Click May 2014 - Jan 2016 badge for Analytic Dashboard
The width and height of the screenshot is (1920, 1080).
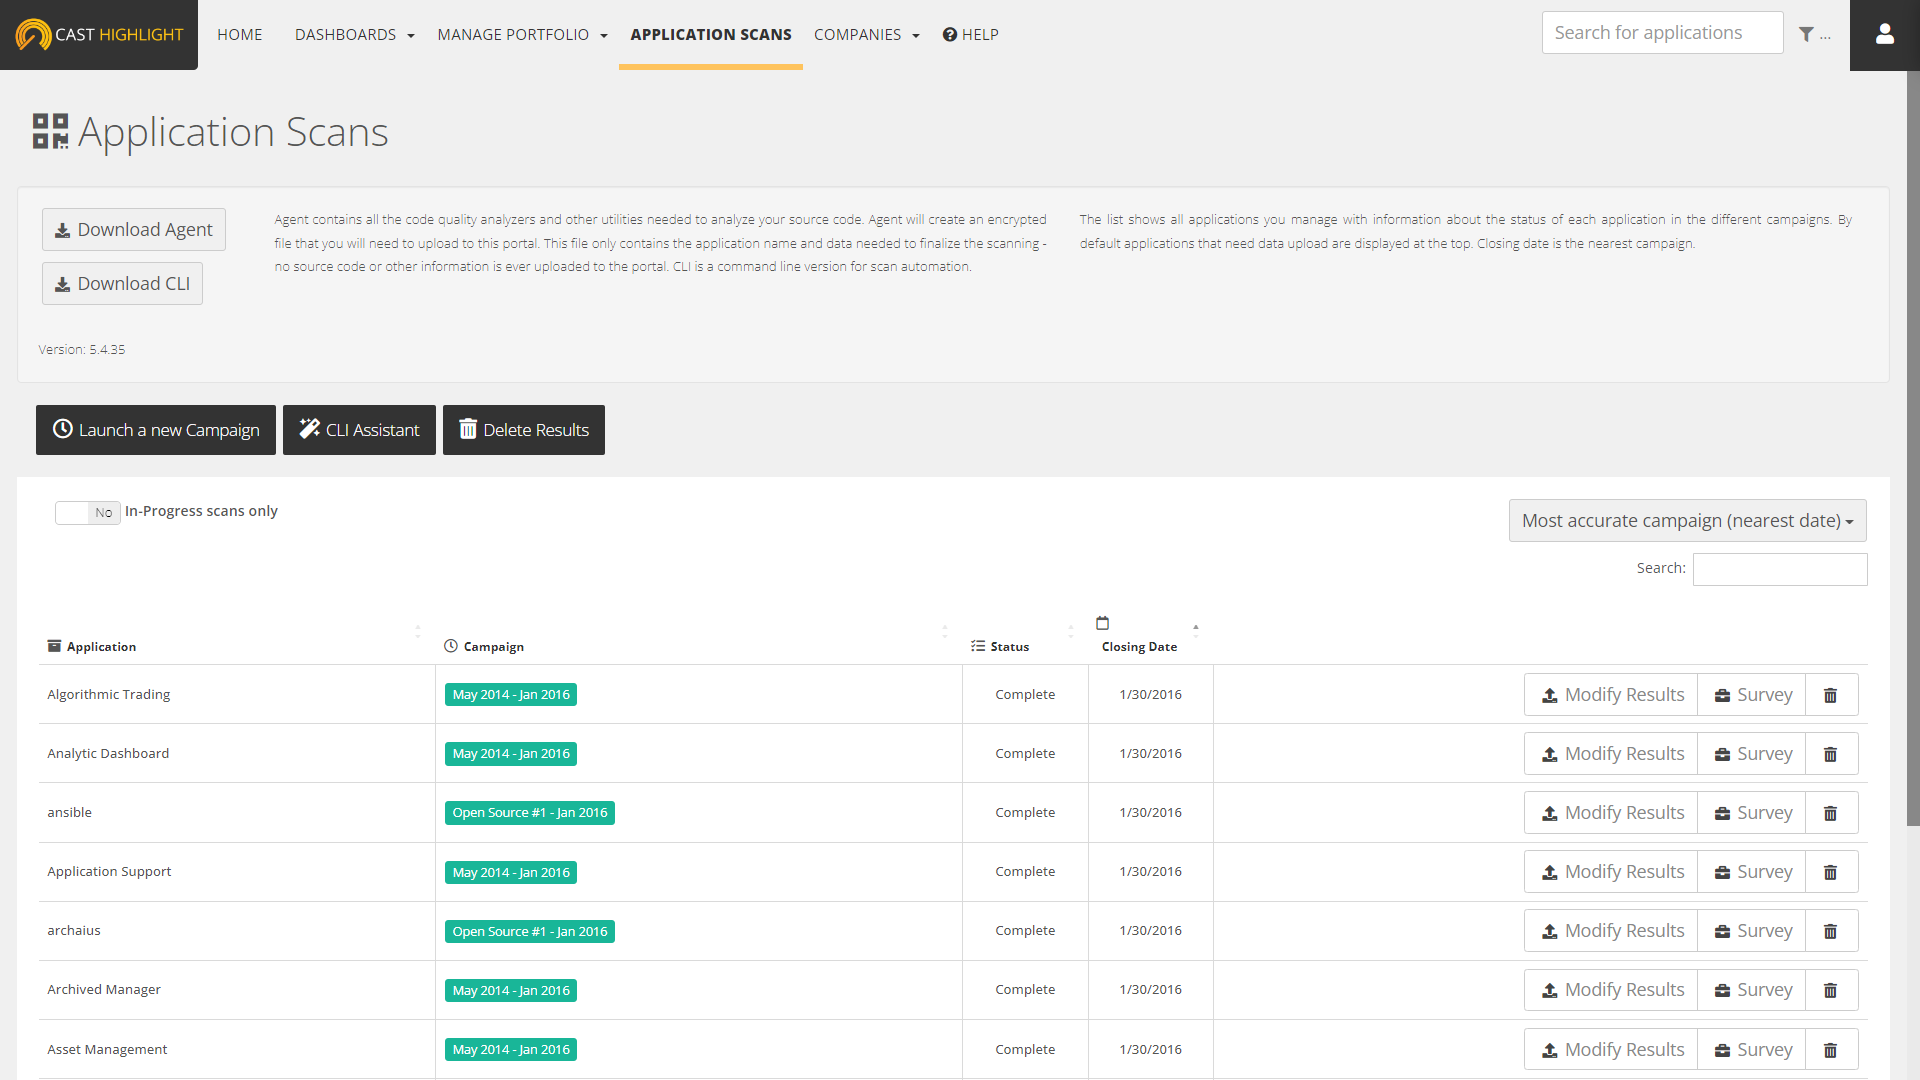[511, 754]
